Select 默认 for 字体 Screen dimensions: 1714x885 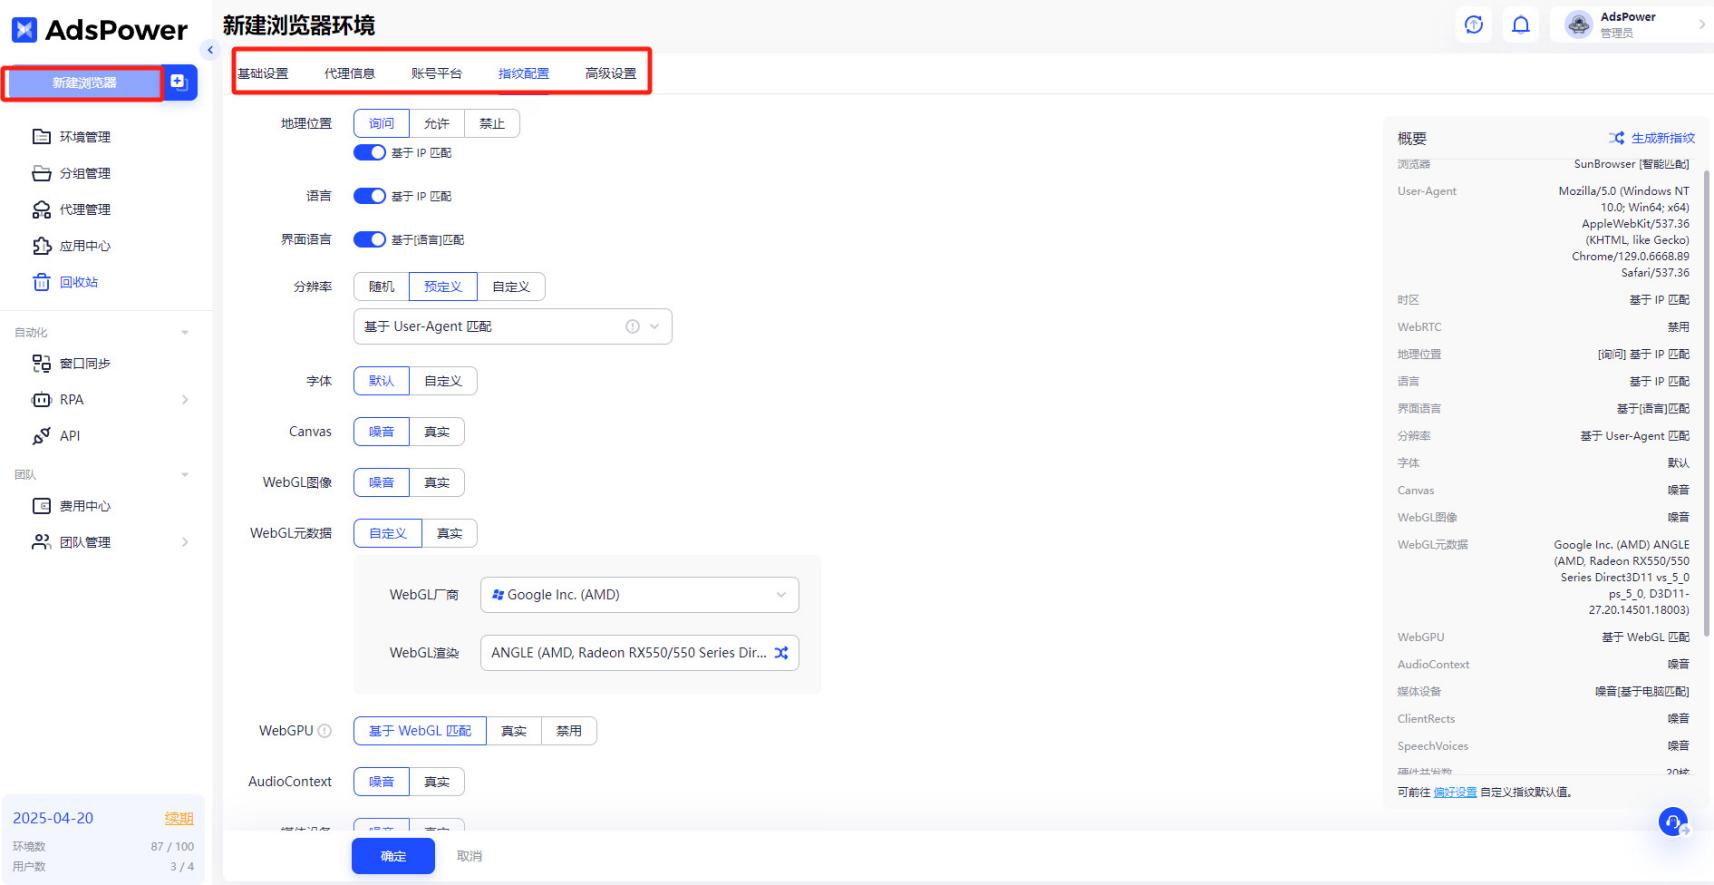point(382,381)
